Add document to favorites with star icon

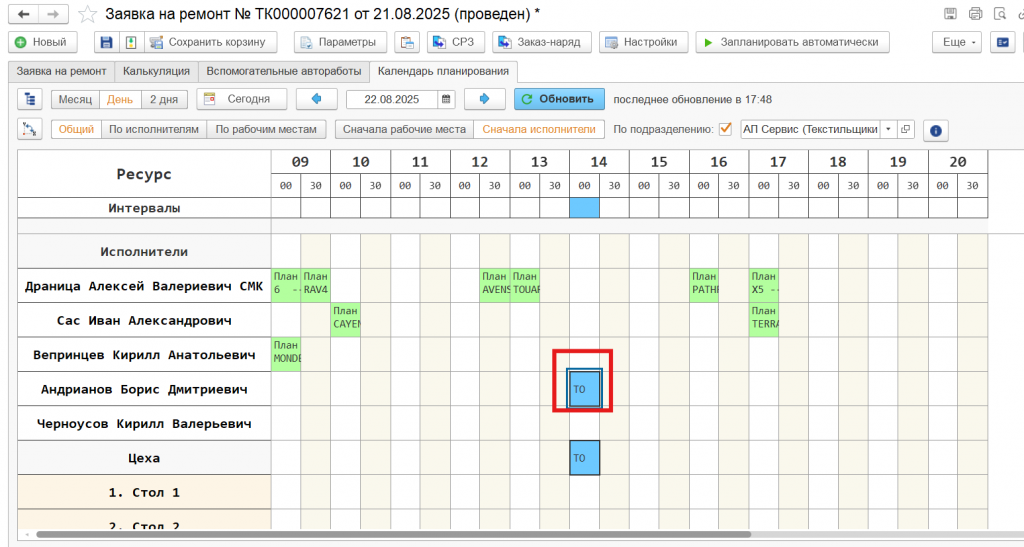click(88, 15)
